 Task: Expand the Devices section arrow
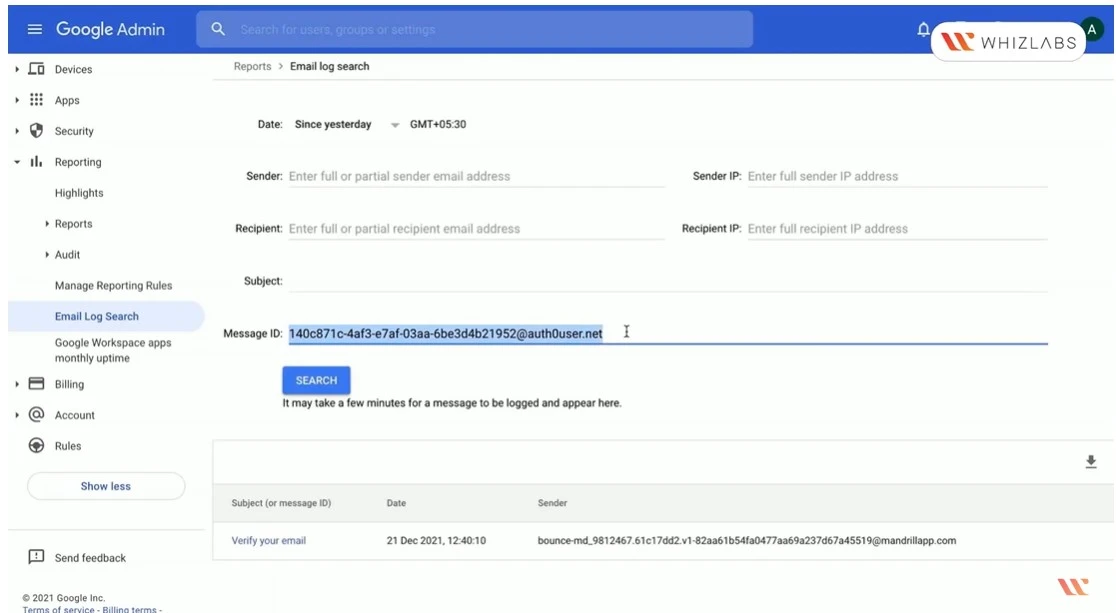(x=17, y=69)
